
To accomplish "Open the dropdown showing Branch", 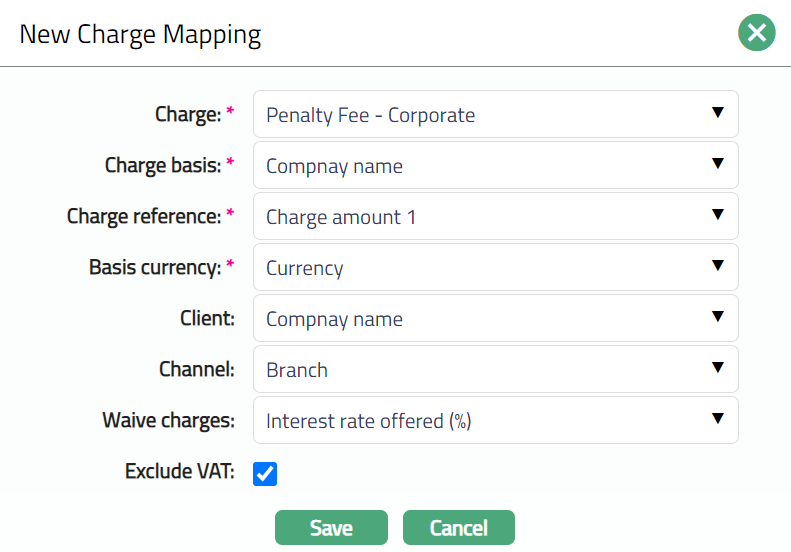I will point(480,370).
